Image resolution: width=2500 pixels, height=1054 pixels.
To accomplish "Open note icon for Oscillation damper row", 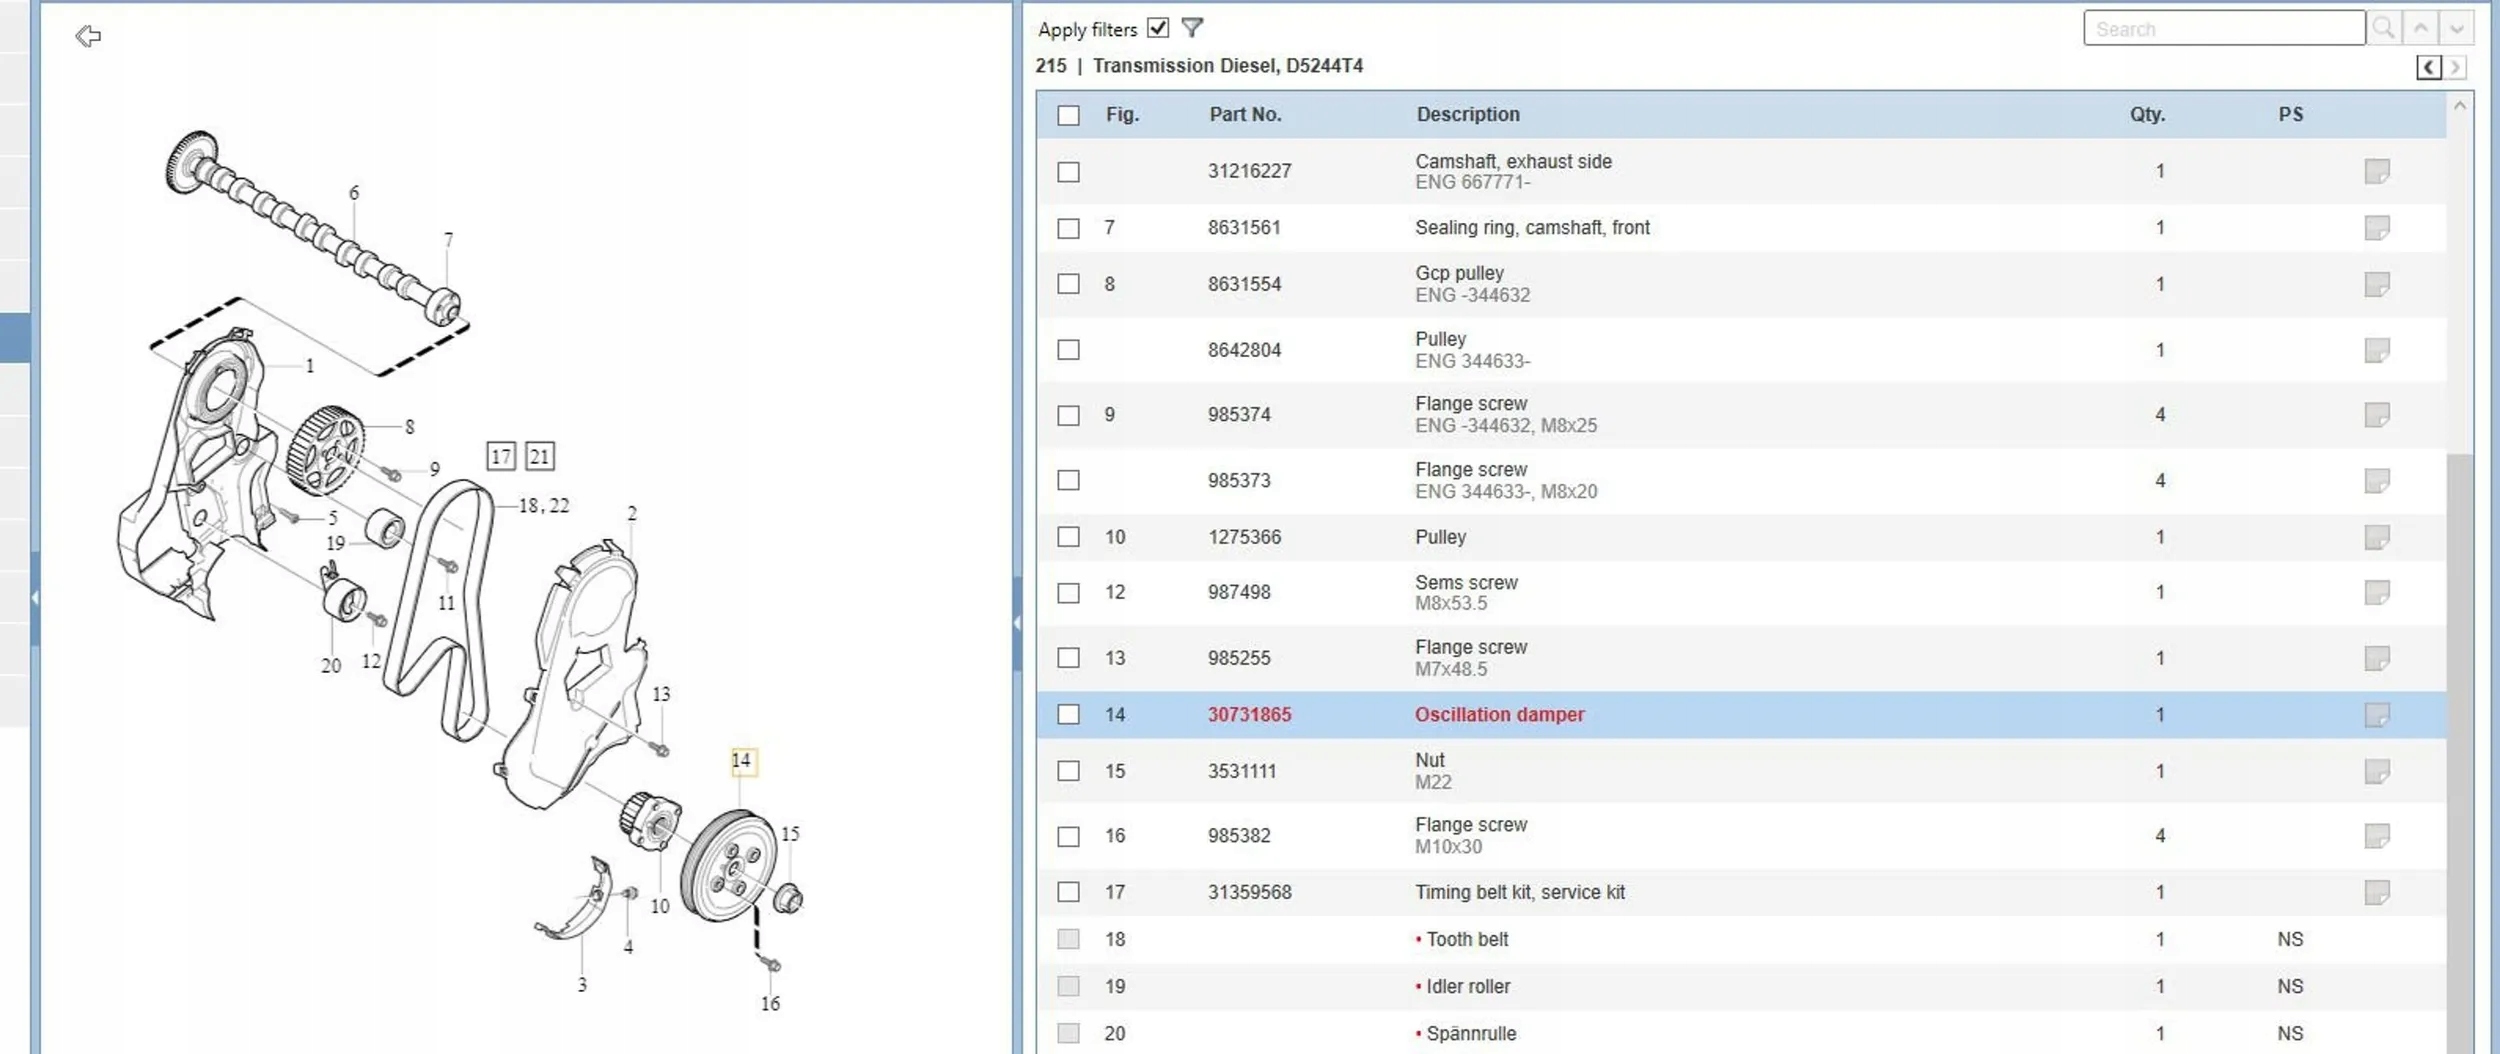I will [x=2377, y=715].
